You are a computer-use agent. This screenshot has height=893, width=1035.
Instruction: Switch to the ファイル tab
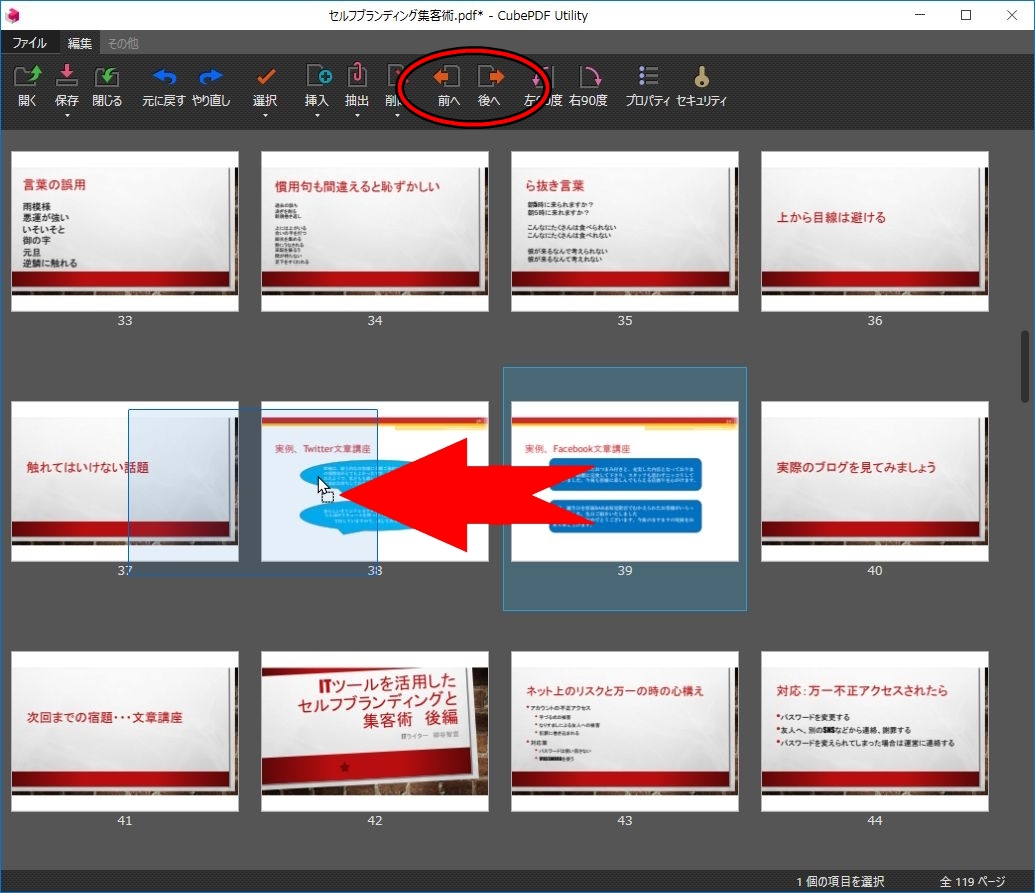coord(29,43)
